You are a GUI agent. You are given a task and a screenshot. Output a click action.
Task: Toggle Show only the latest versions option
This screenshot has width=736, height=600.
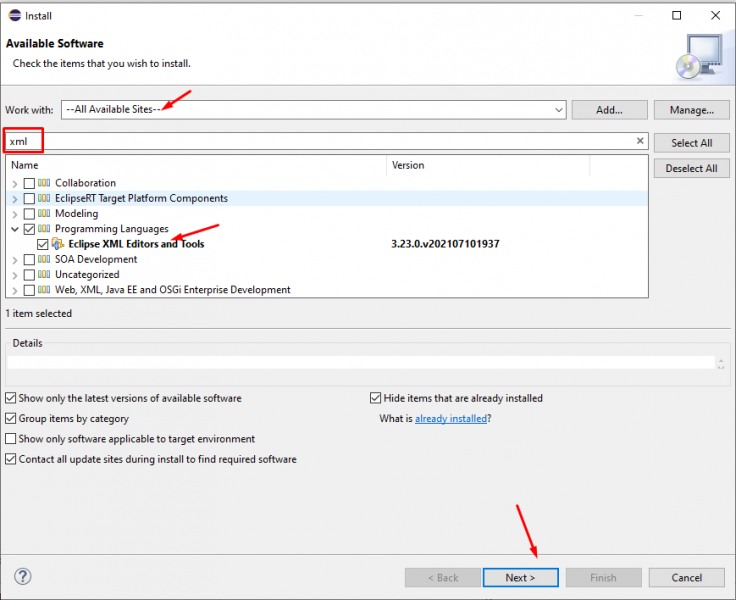pyautogui.click(x=10, y=398)
